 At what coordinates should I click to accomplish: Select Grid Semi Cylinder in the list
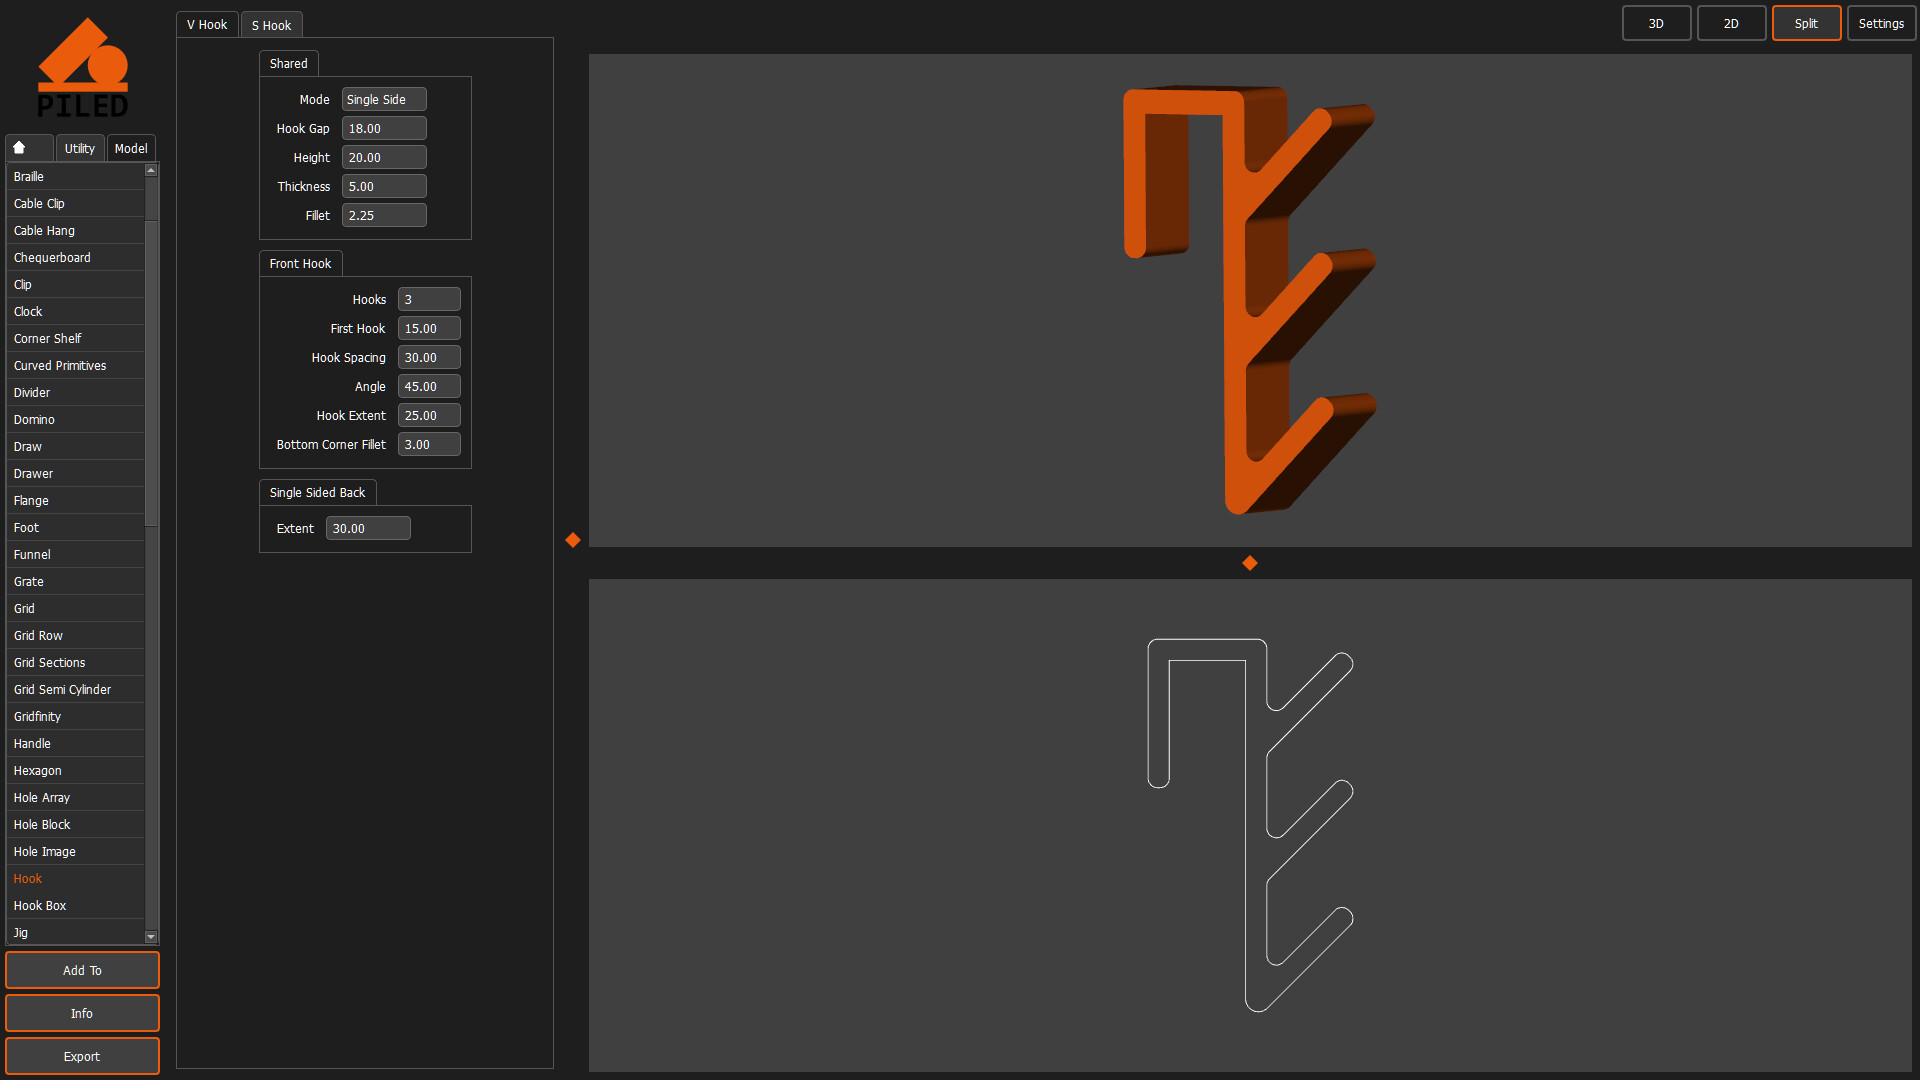click(x=75, y=690)
